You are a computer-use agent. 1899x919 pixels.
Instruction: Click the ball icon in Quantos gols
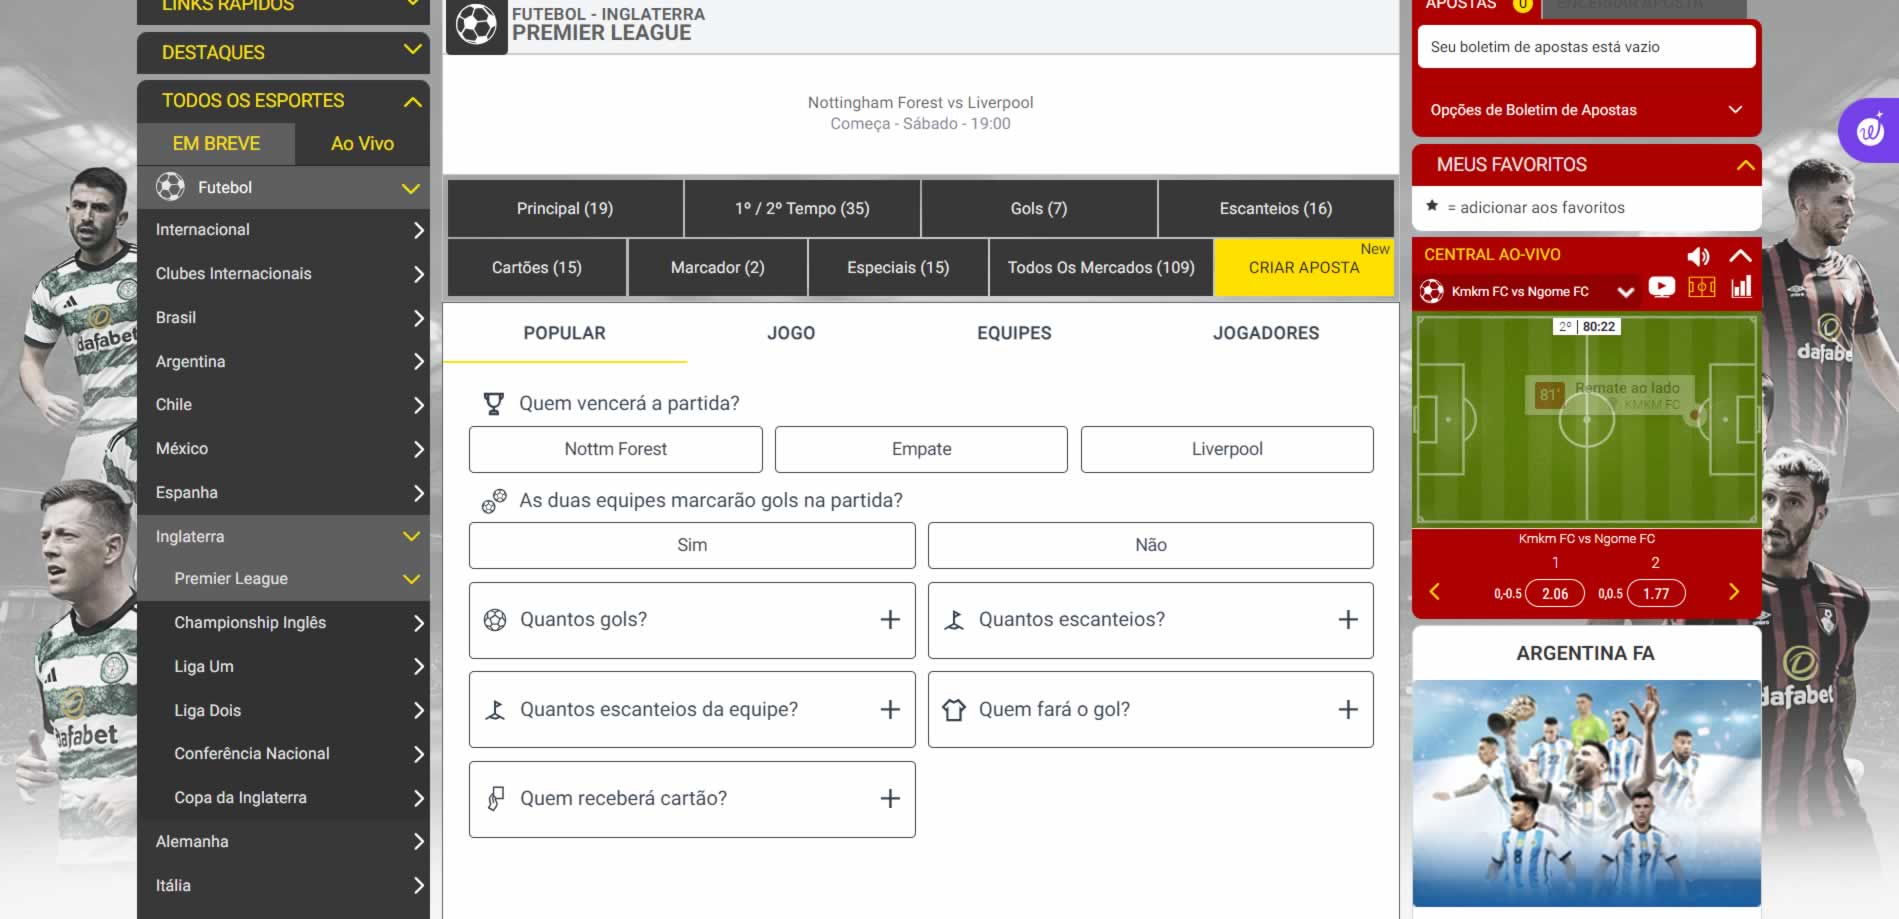click(x=495, y=620)
